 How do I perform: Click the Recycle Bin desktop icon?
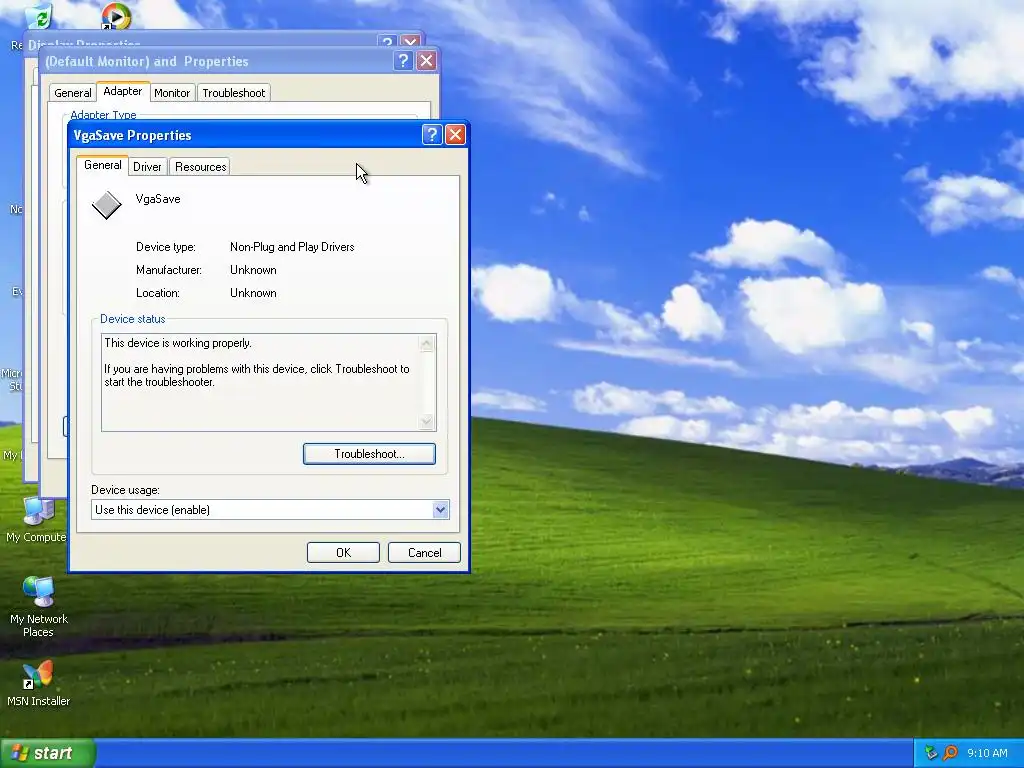(x=39, y=16)
